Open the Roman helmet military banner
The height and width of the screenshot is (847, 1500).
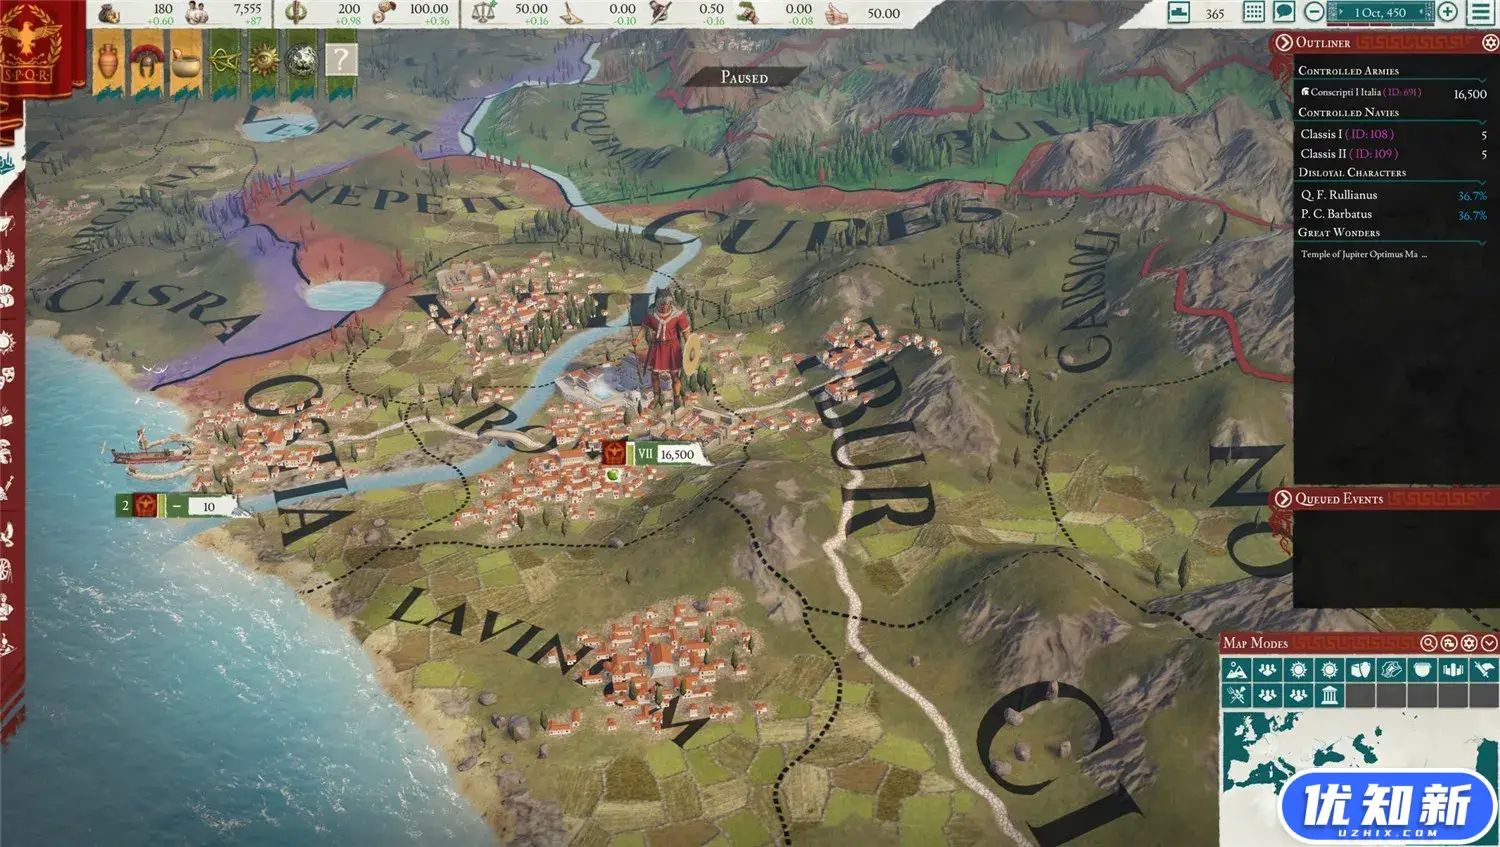click(147, 63)
